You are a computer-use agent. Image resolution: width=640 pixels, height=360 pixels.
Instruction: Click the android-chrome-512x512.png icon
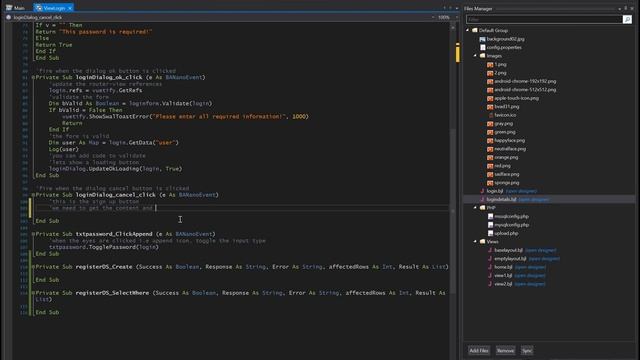point(490,90)
